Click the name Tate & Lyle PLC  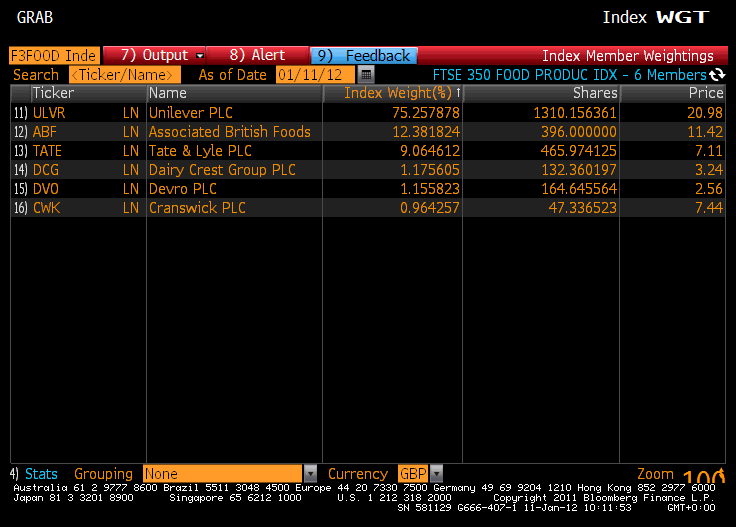pos(200,151)
